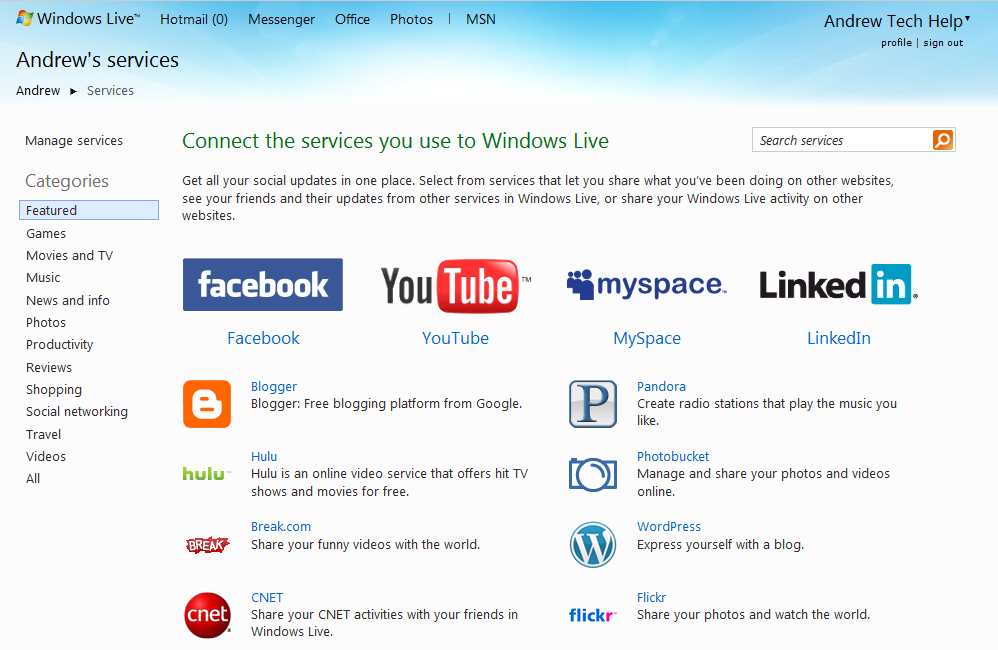Select the All category

click(x=33, y=478)
